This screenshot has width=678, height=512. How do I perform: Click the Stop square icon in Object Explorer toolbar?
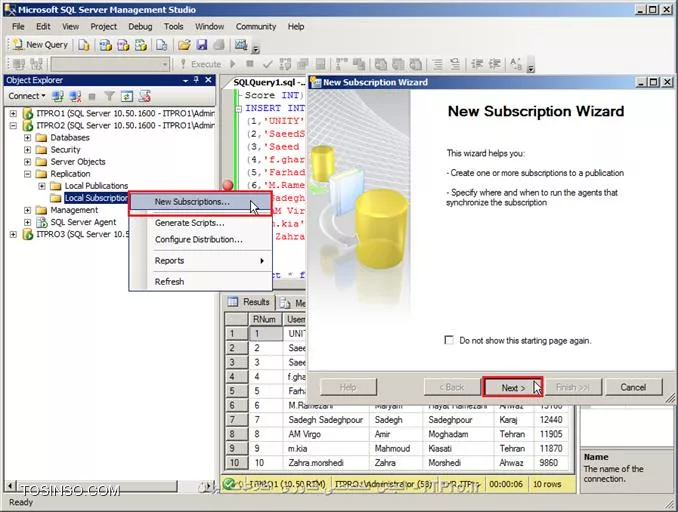pos(92,96)
